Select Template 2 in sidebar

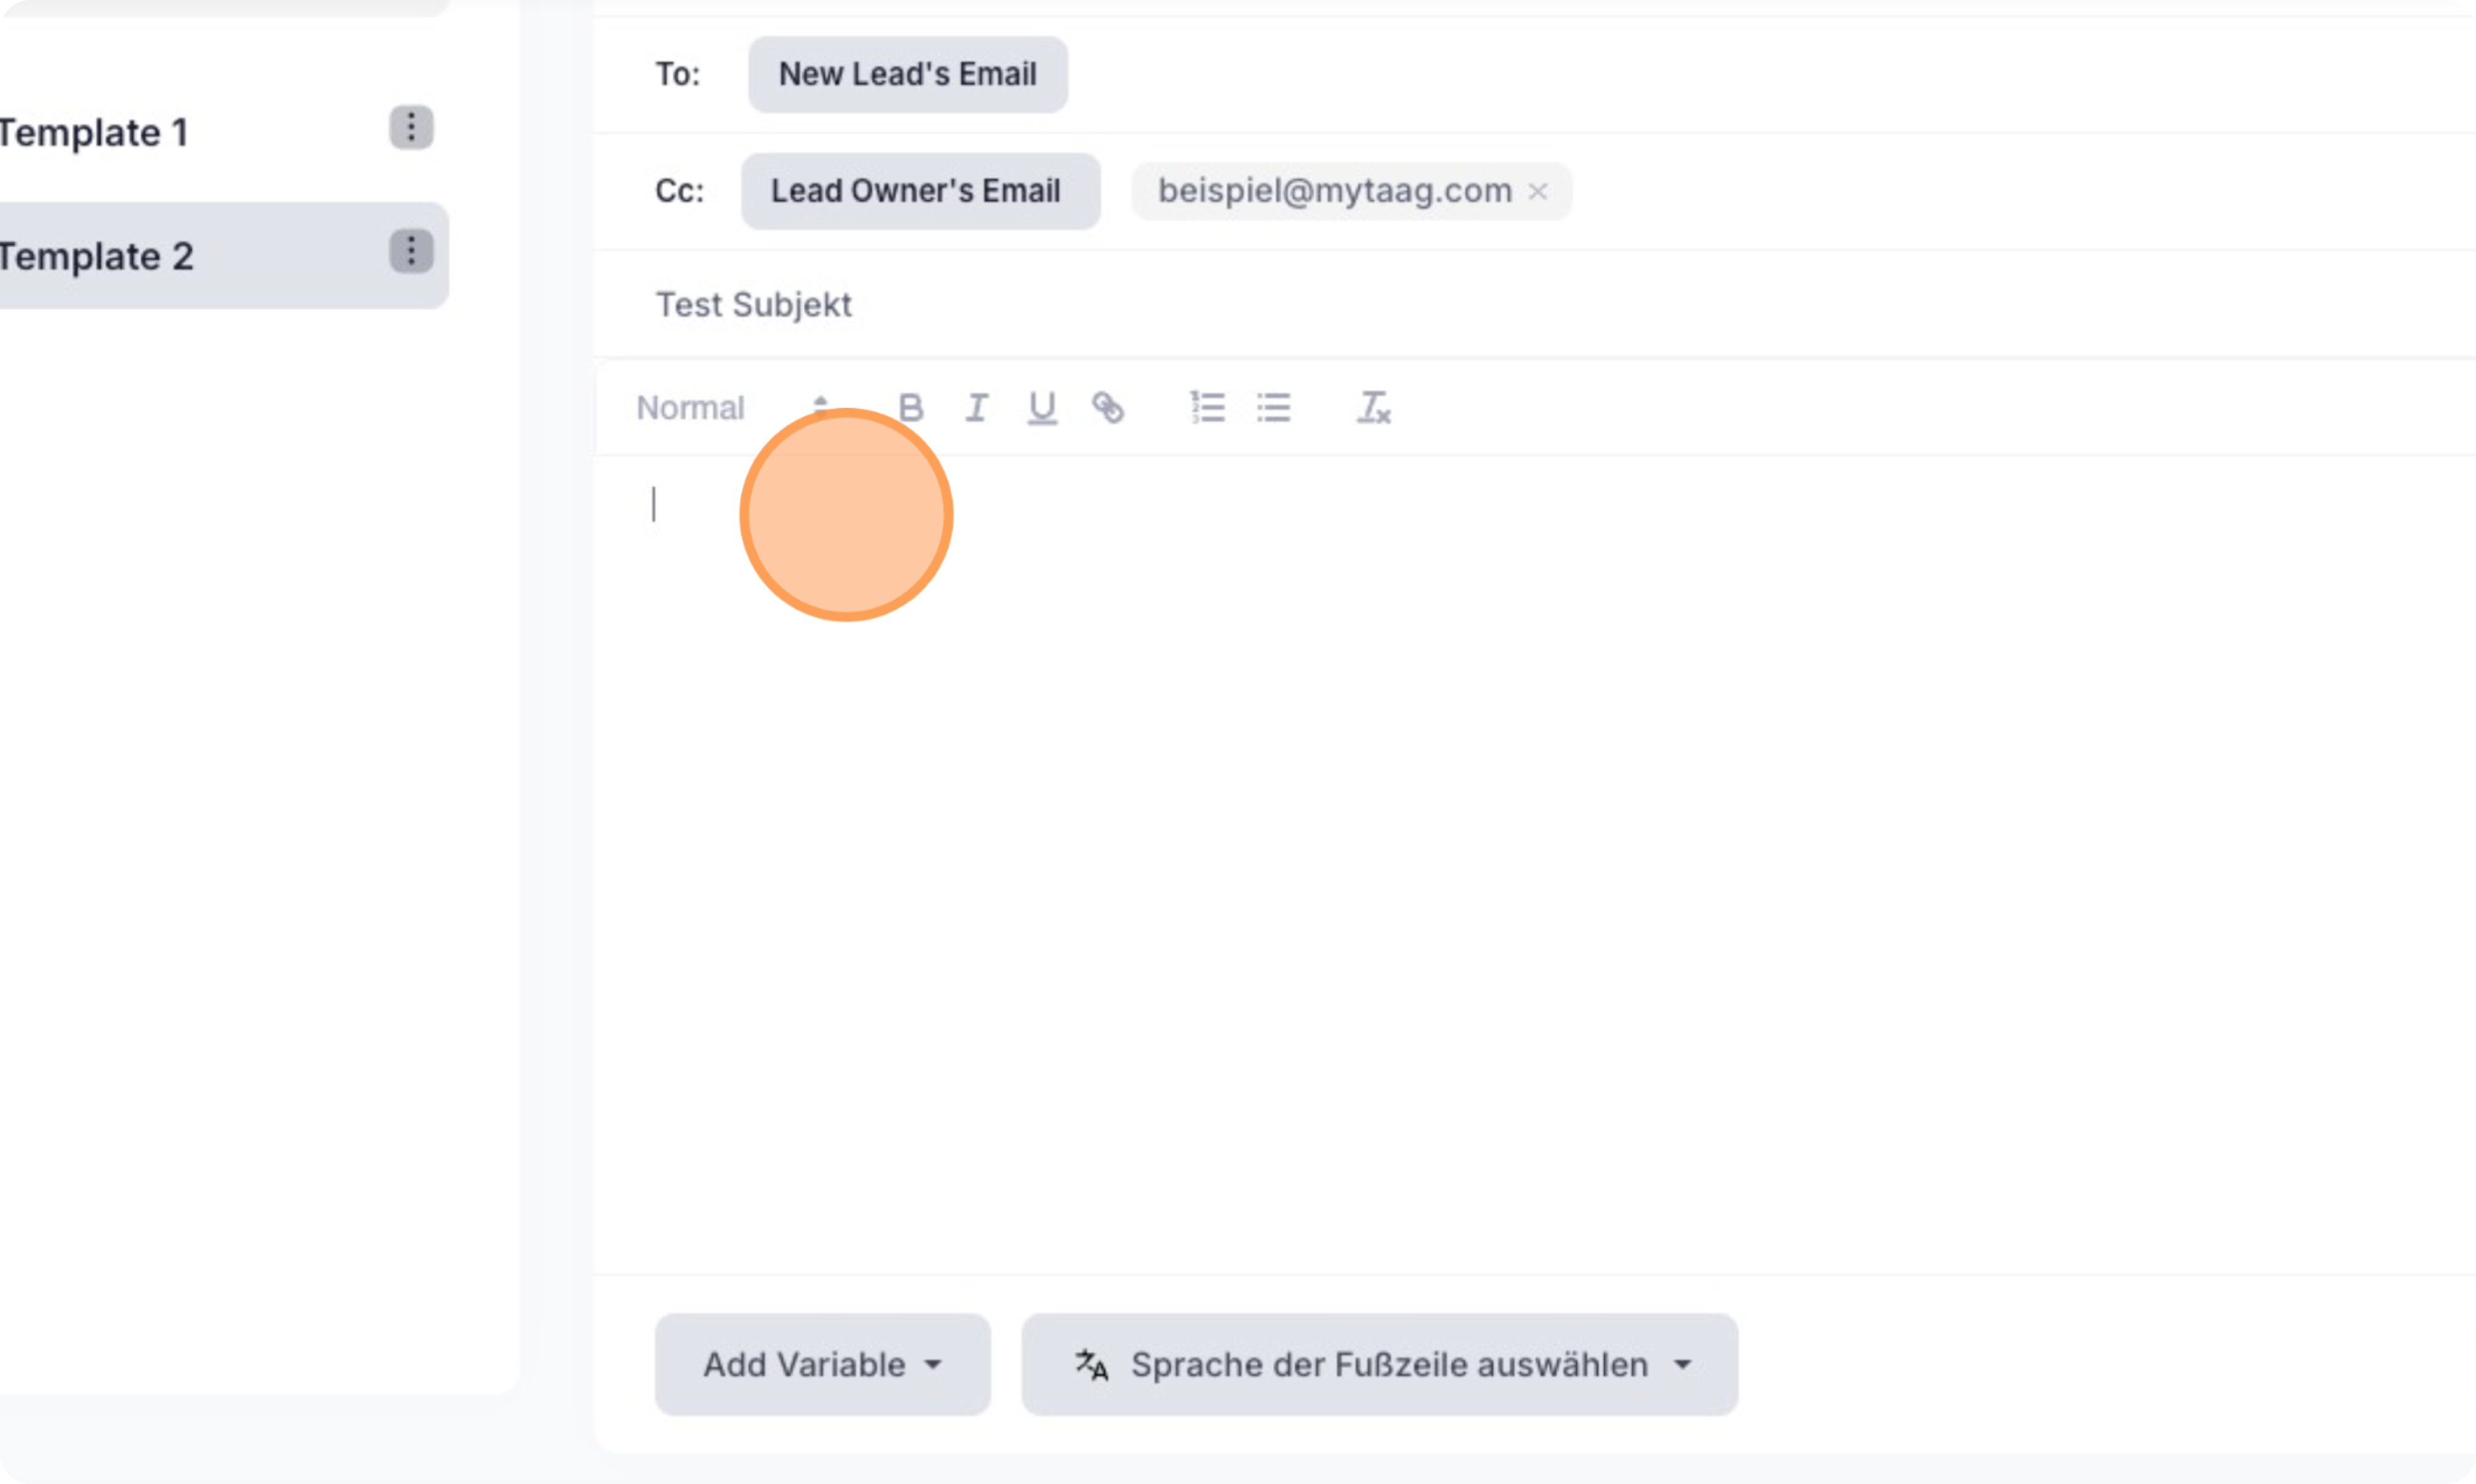click(97, 256)
